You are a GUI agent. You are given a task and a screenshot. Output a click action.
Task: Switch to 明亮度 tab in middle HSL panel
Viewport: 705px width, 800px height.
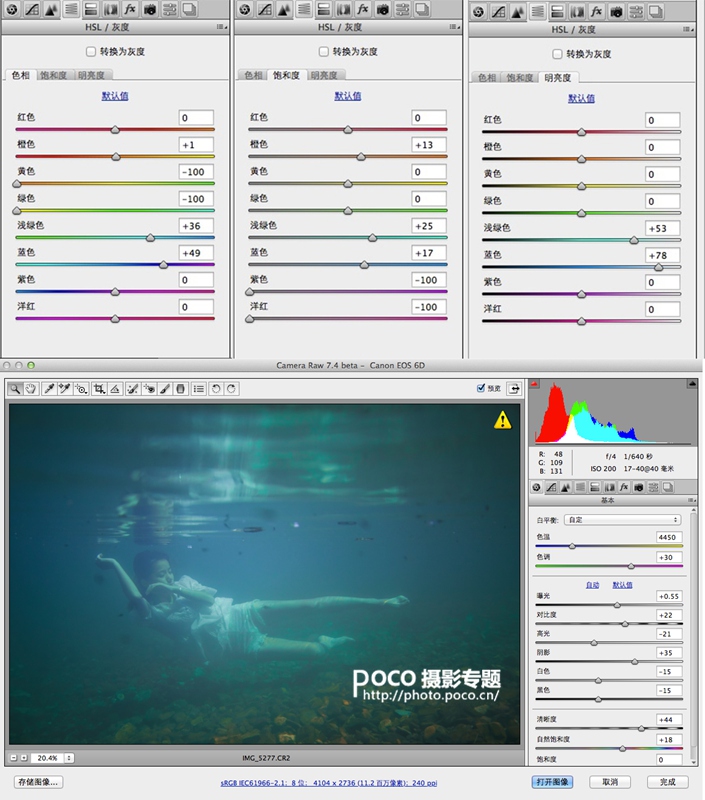click(324, 76)
